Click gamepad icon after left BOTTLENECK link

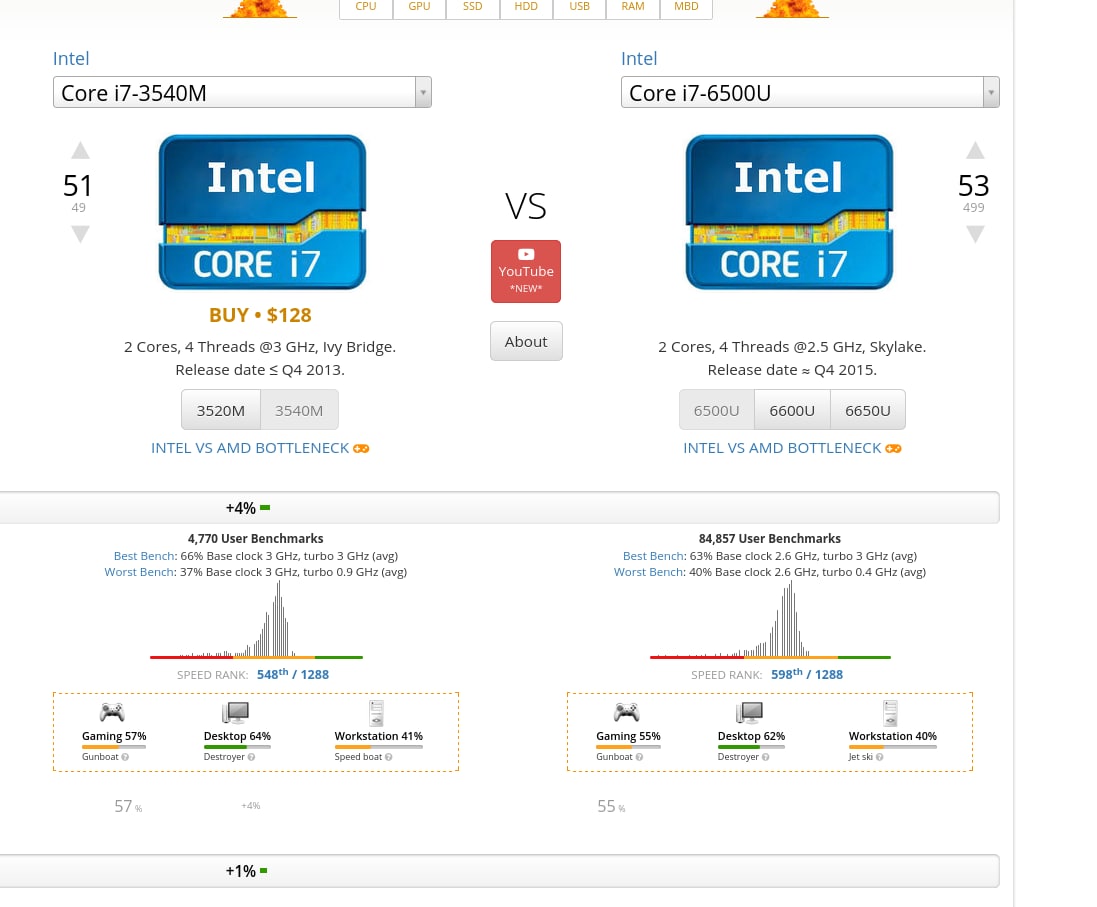[x=361, y=449]
